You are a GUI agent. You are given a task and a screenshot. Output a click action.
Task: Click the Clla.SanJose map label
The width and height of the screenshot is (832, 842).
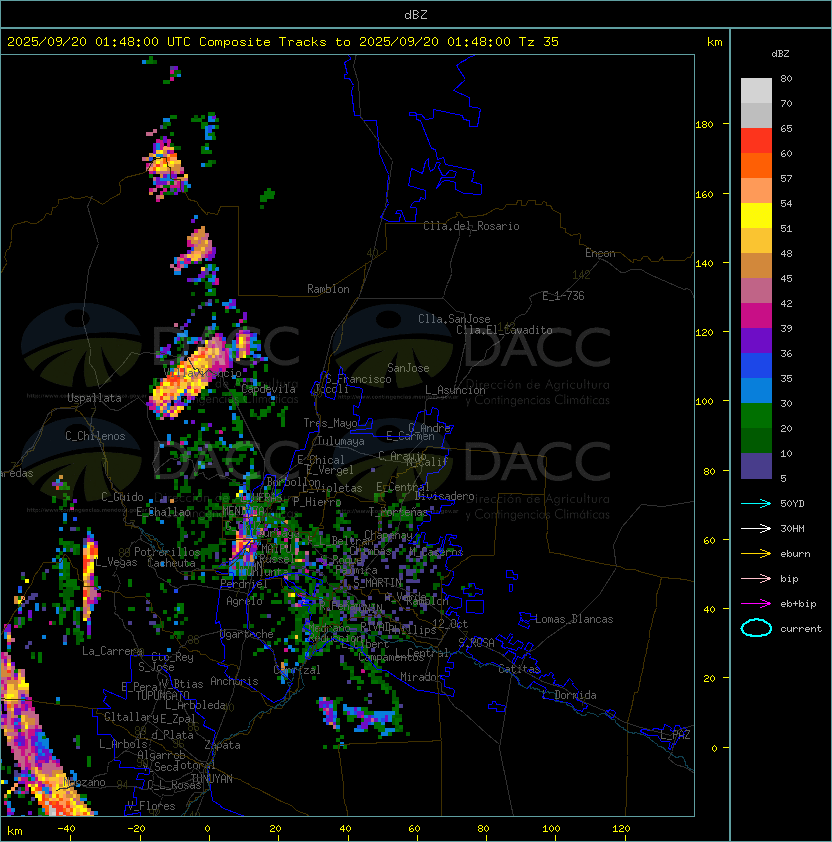454,319
